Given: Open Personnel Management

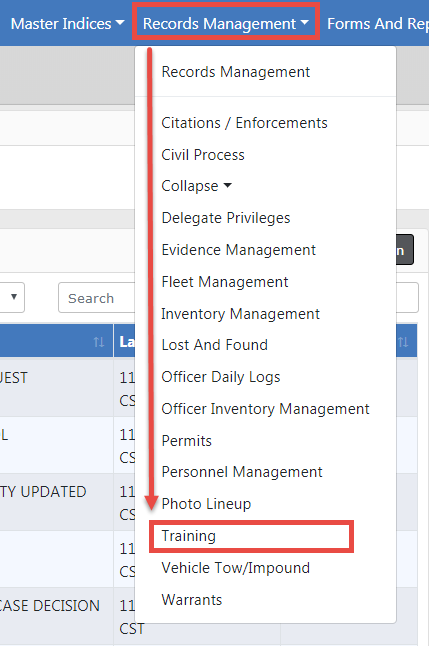Looking at the screenshot, I should pos(242,472).
